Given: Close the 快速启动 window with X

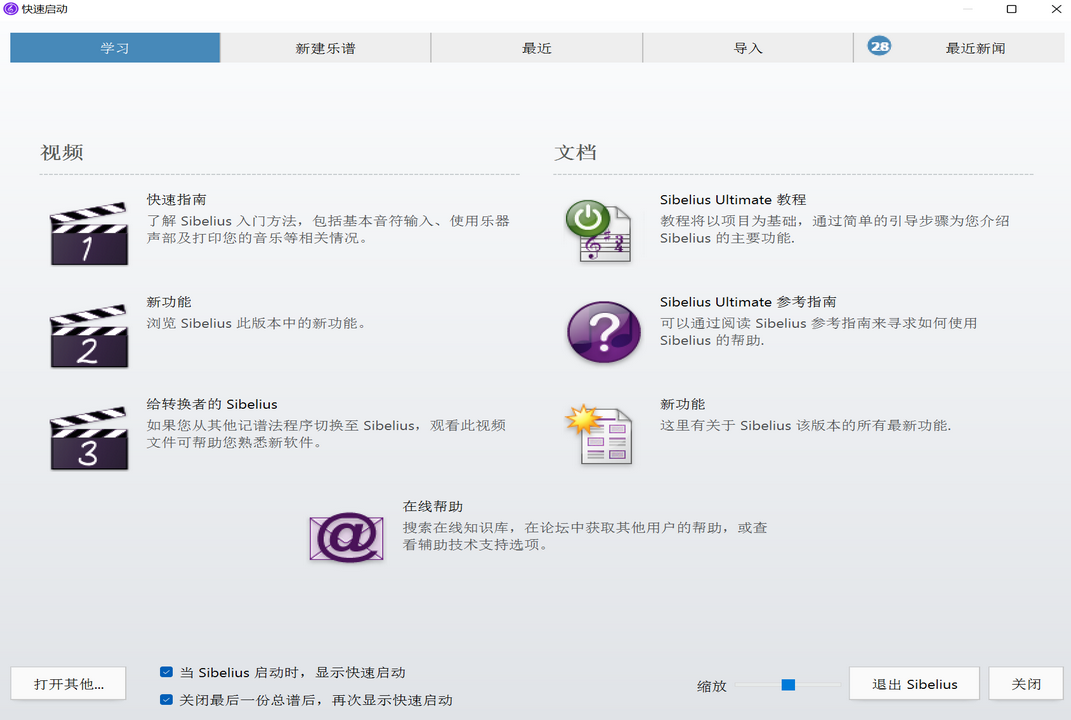Looking at the screenshot, I should [1056, 9].
